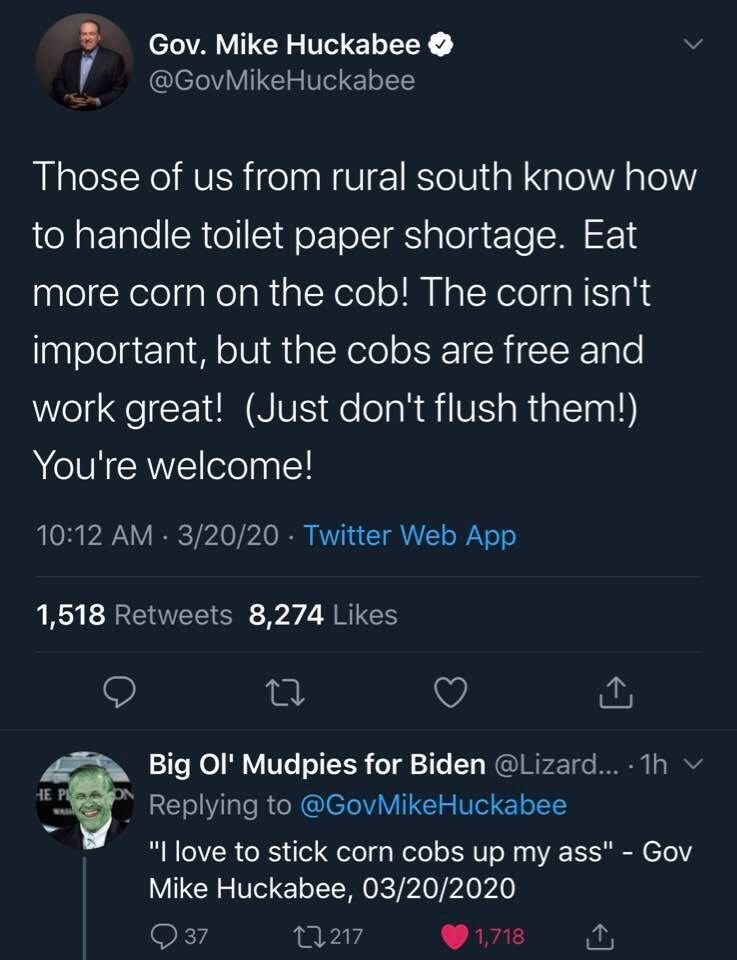Open Mike Huckabee's profile picture

tap(84, 62)
